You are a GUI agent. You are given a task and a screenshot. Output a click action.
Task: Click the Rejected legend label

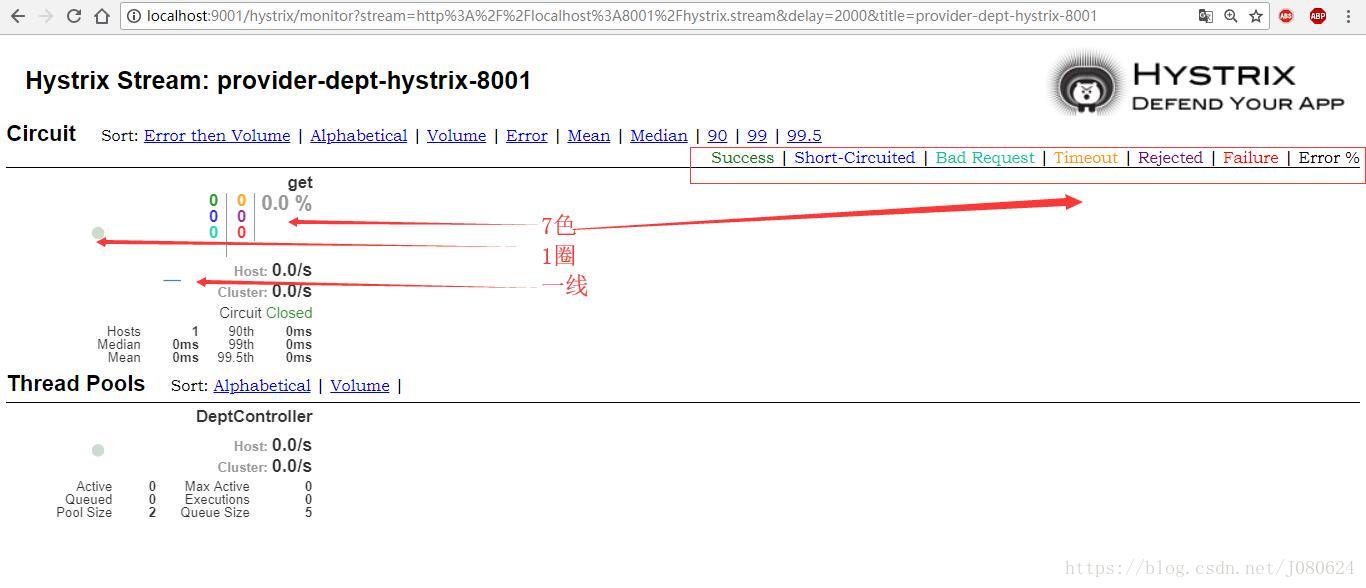[x=1170, y=158]
